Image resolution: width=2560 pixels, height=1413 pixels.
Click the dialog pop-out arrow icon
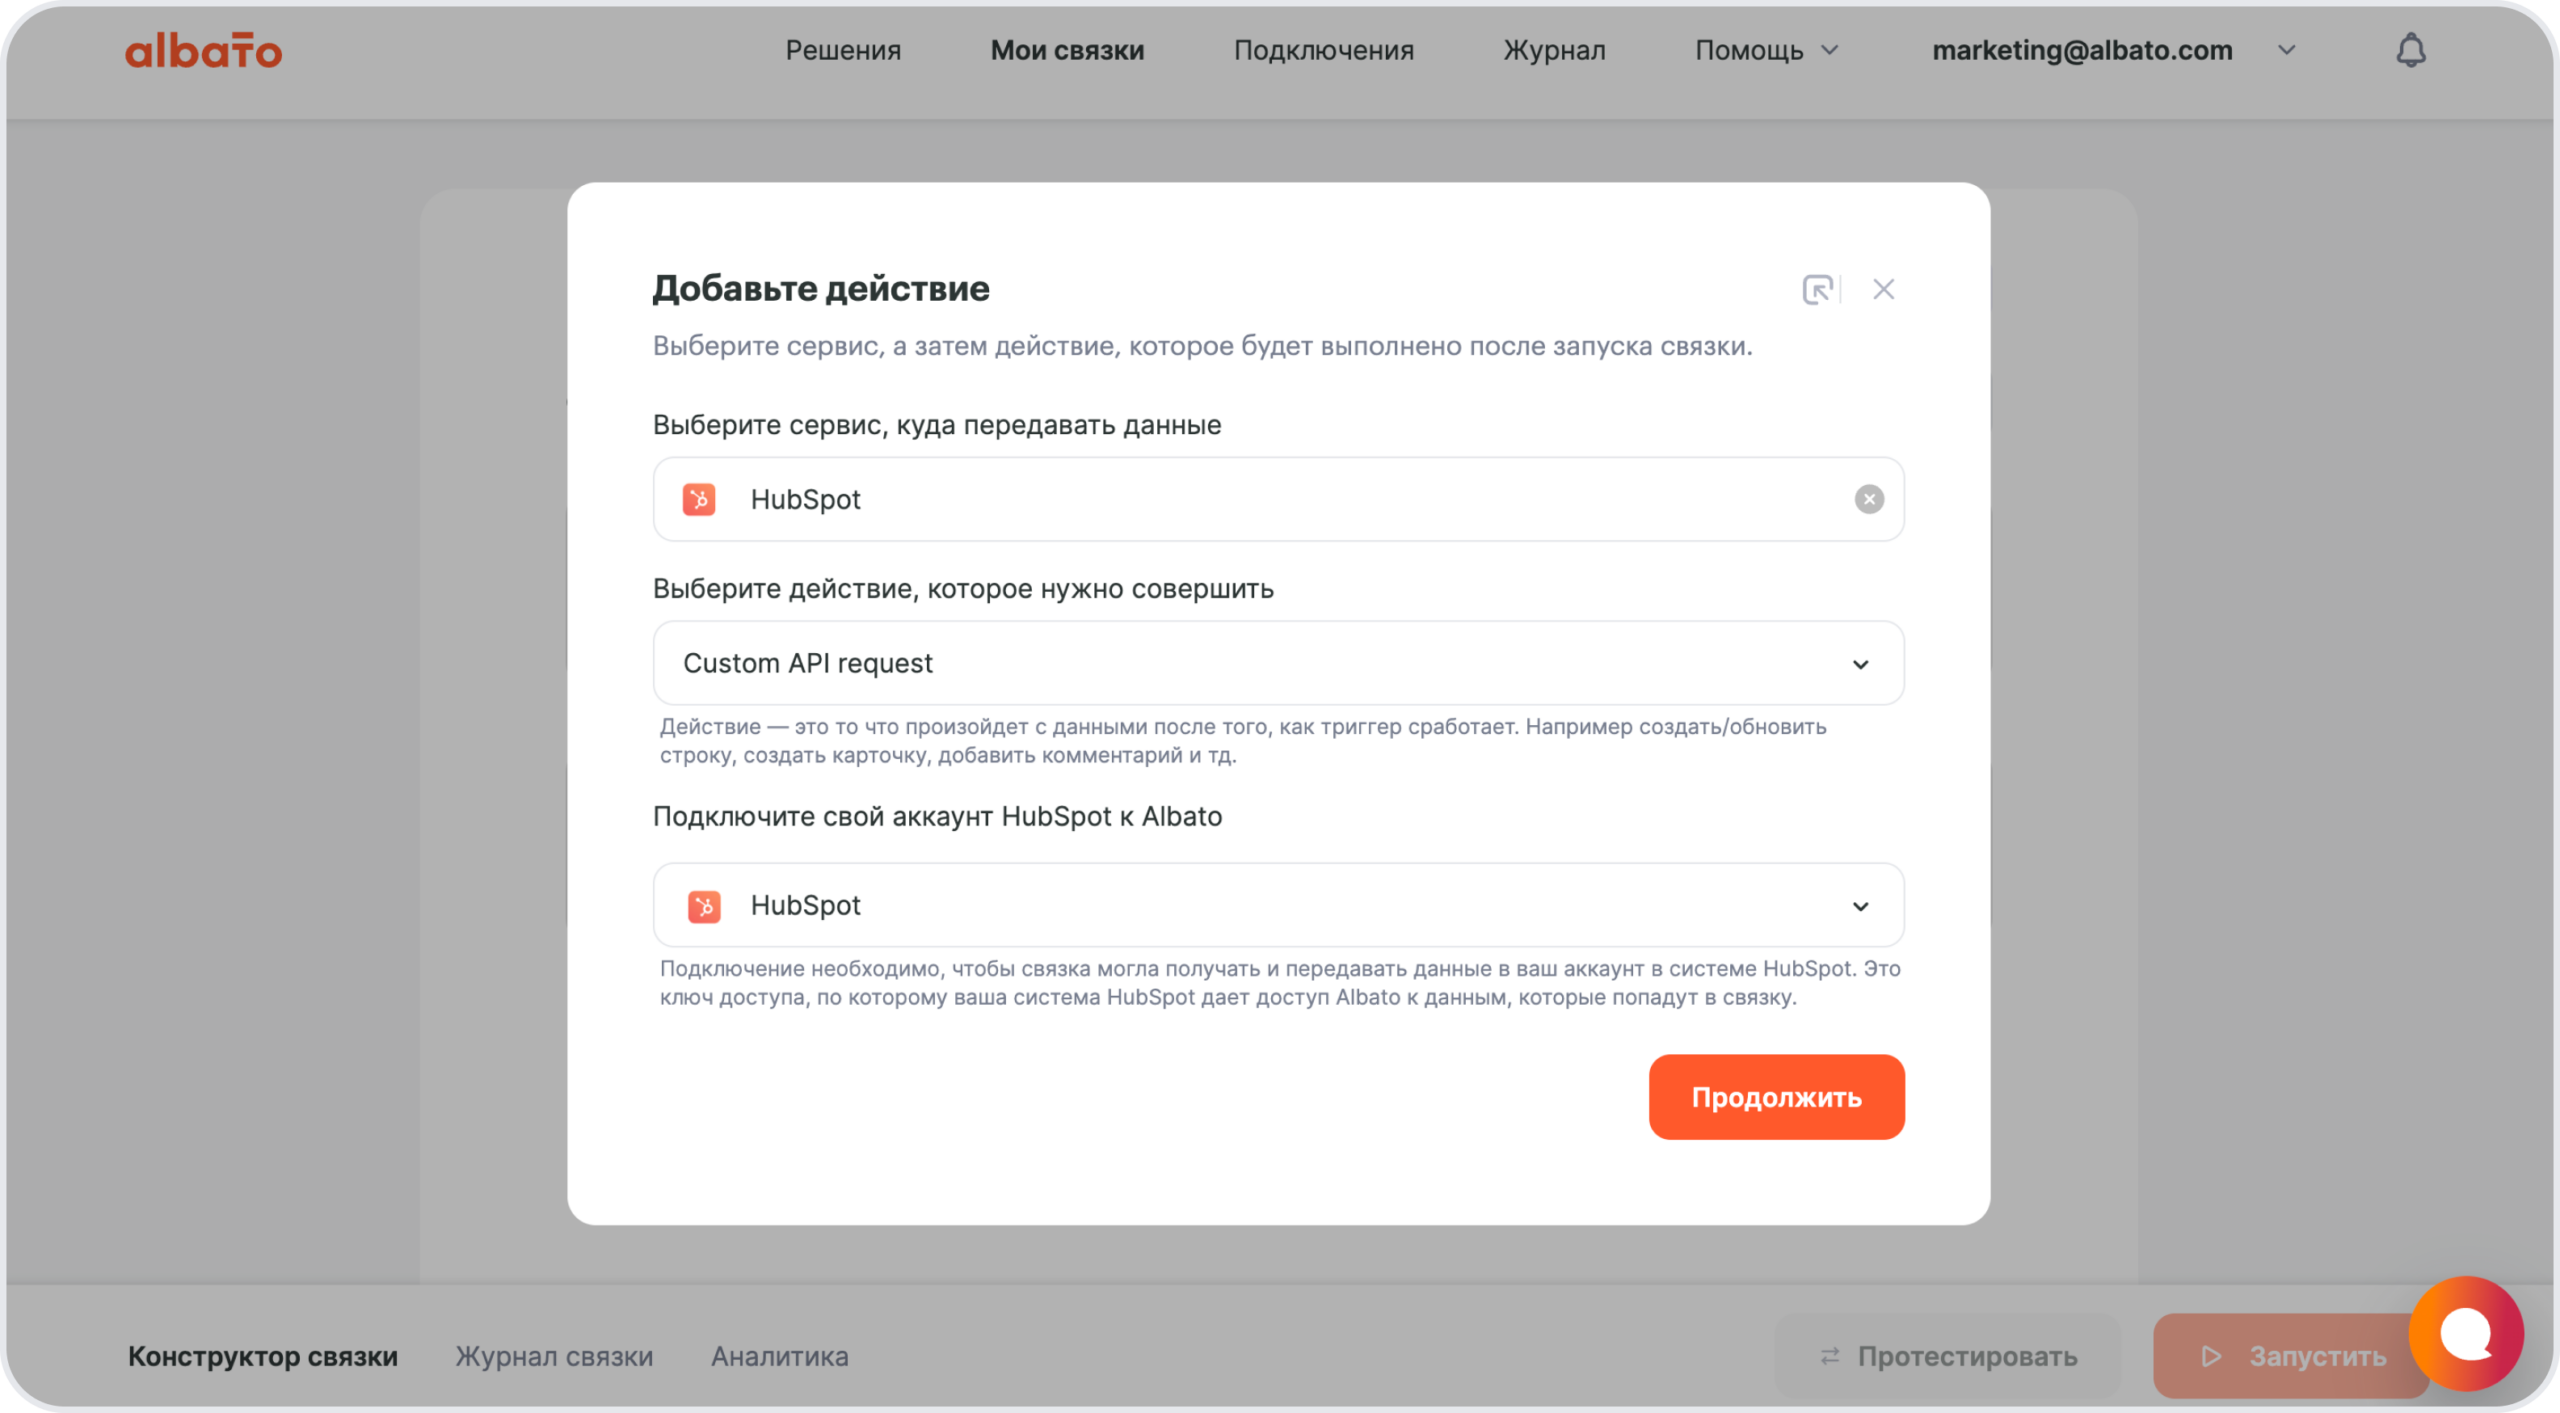1817,290
